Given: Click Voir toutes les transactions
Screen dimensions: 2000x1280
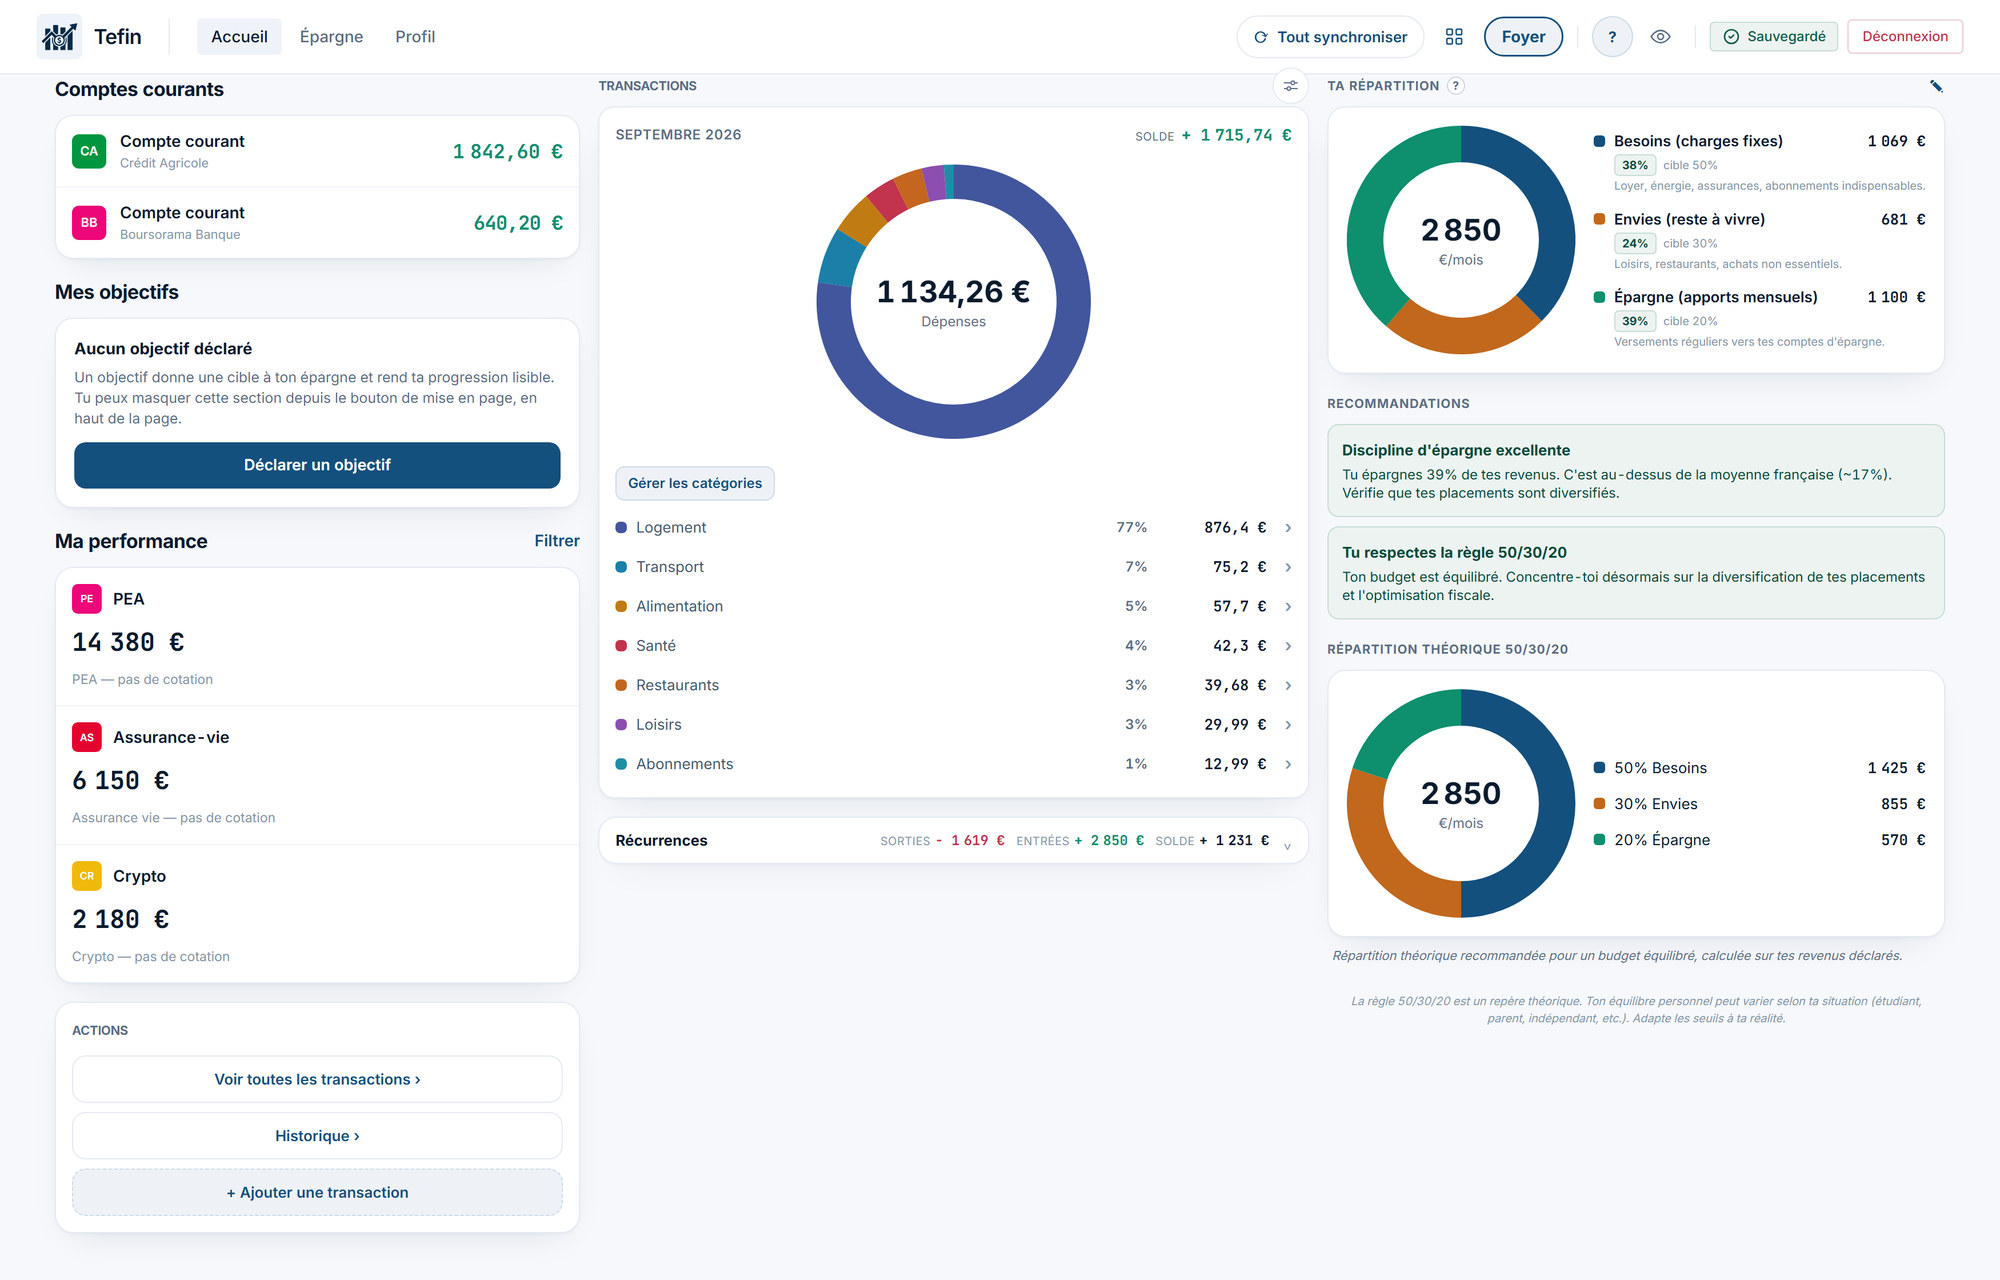Looking at the screenshot, I should click(317, 1079).
